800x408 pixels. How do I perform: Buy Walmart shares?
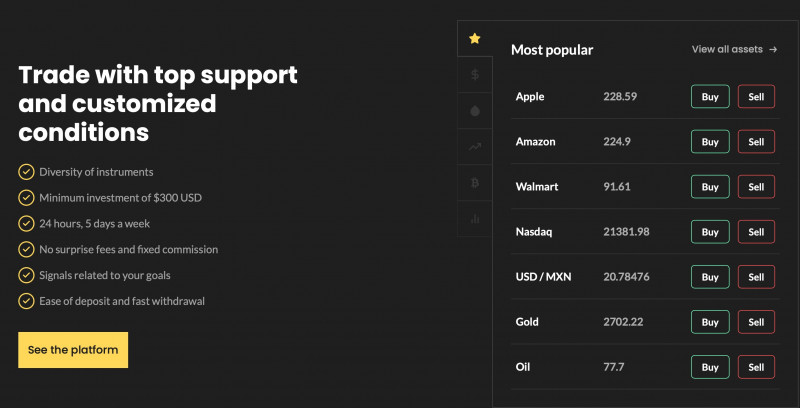[x=710, y=187]
